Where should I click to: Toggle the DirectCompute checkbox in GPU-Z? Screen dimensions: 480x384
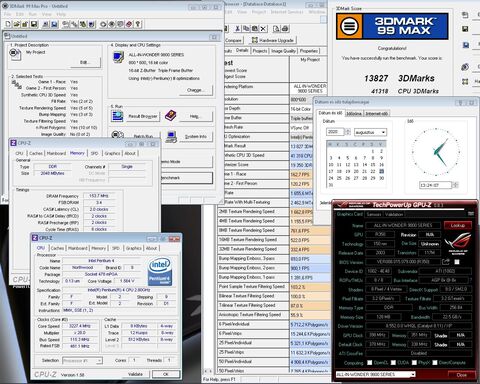pyautogui.click(x=435, y=362)
